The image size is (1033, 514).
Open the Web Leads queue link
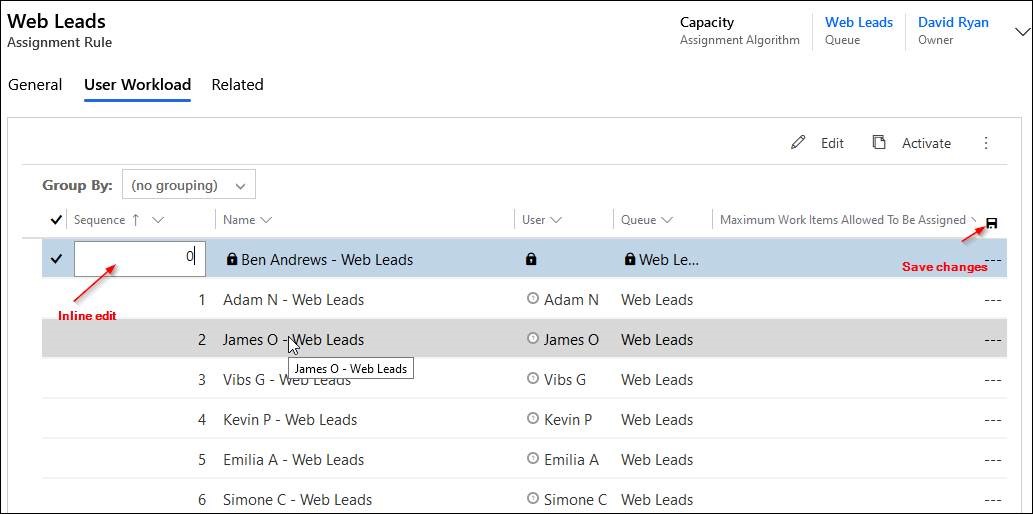[x=858, y=22]
